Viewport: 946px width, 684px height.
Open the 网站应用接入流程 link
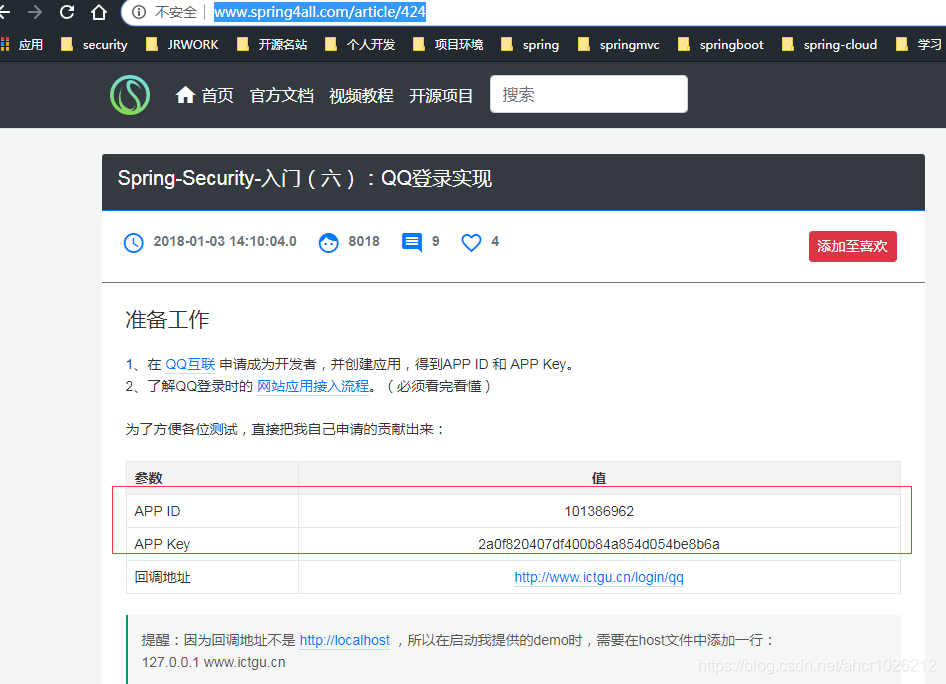pyautogui.click(x=313, y=387)
